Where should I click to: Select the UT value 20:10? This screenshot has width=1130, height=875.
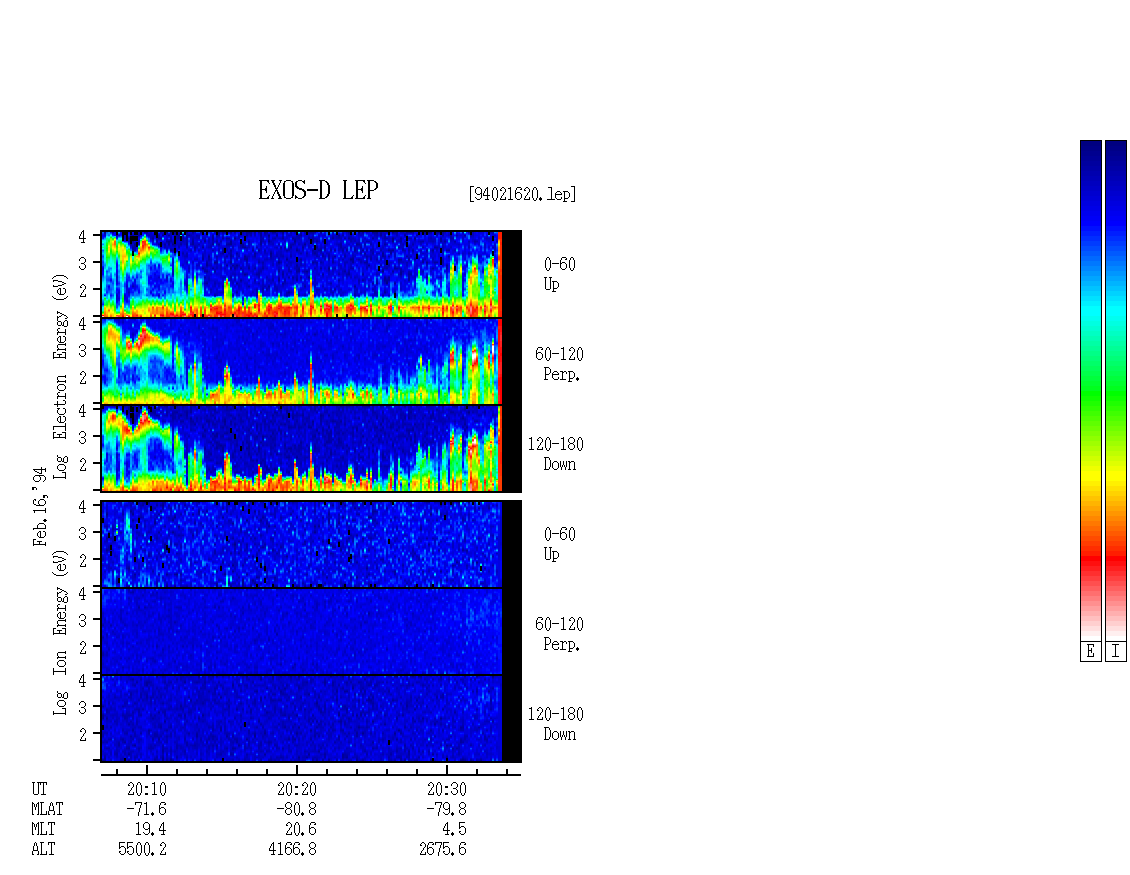(x=146, y=789)
